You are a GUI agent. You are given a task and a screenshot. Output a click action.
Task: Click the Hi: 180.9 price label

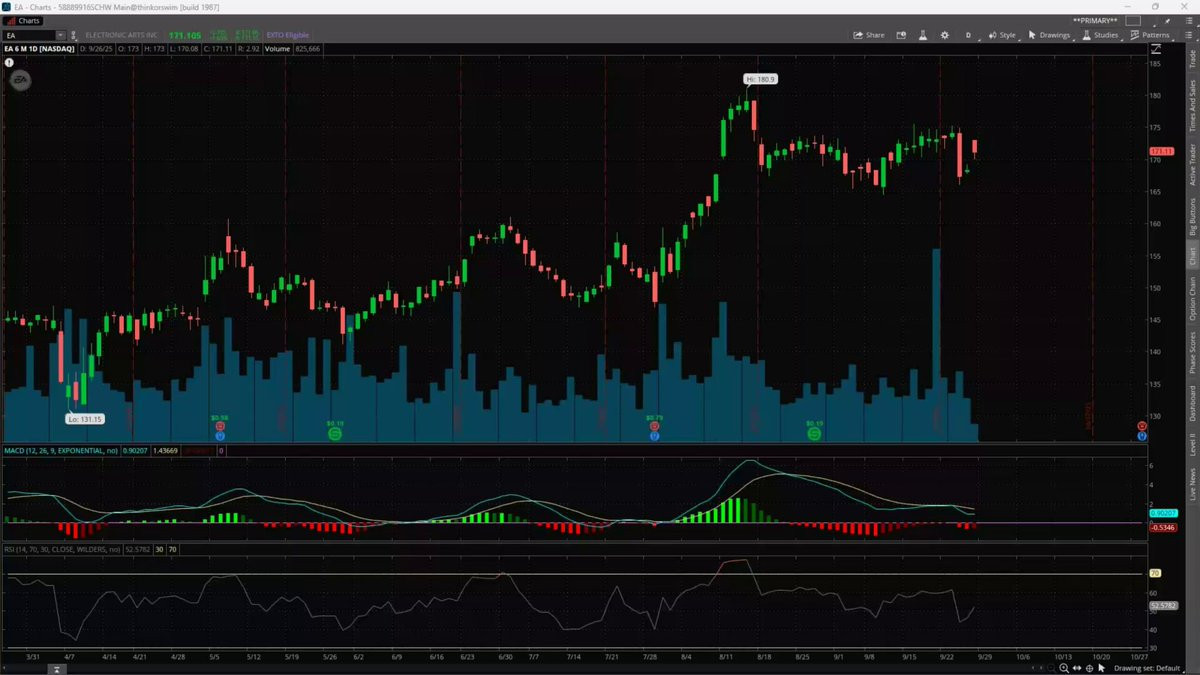pos(760,79)
